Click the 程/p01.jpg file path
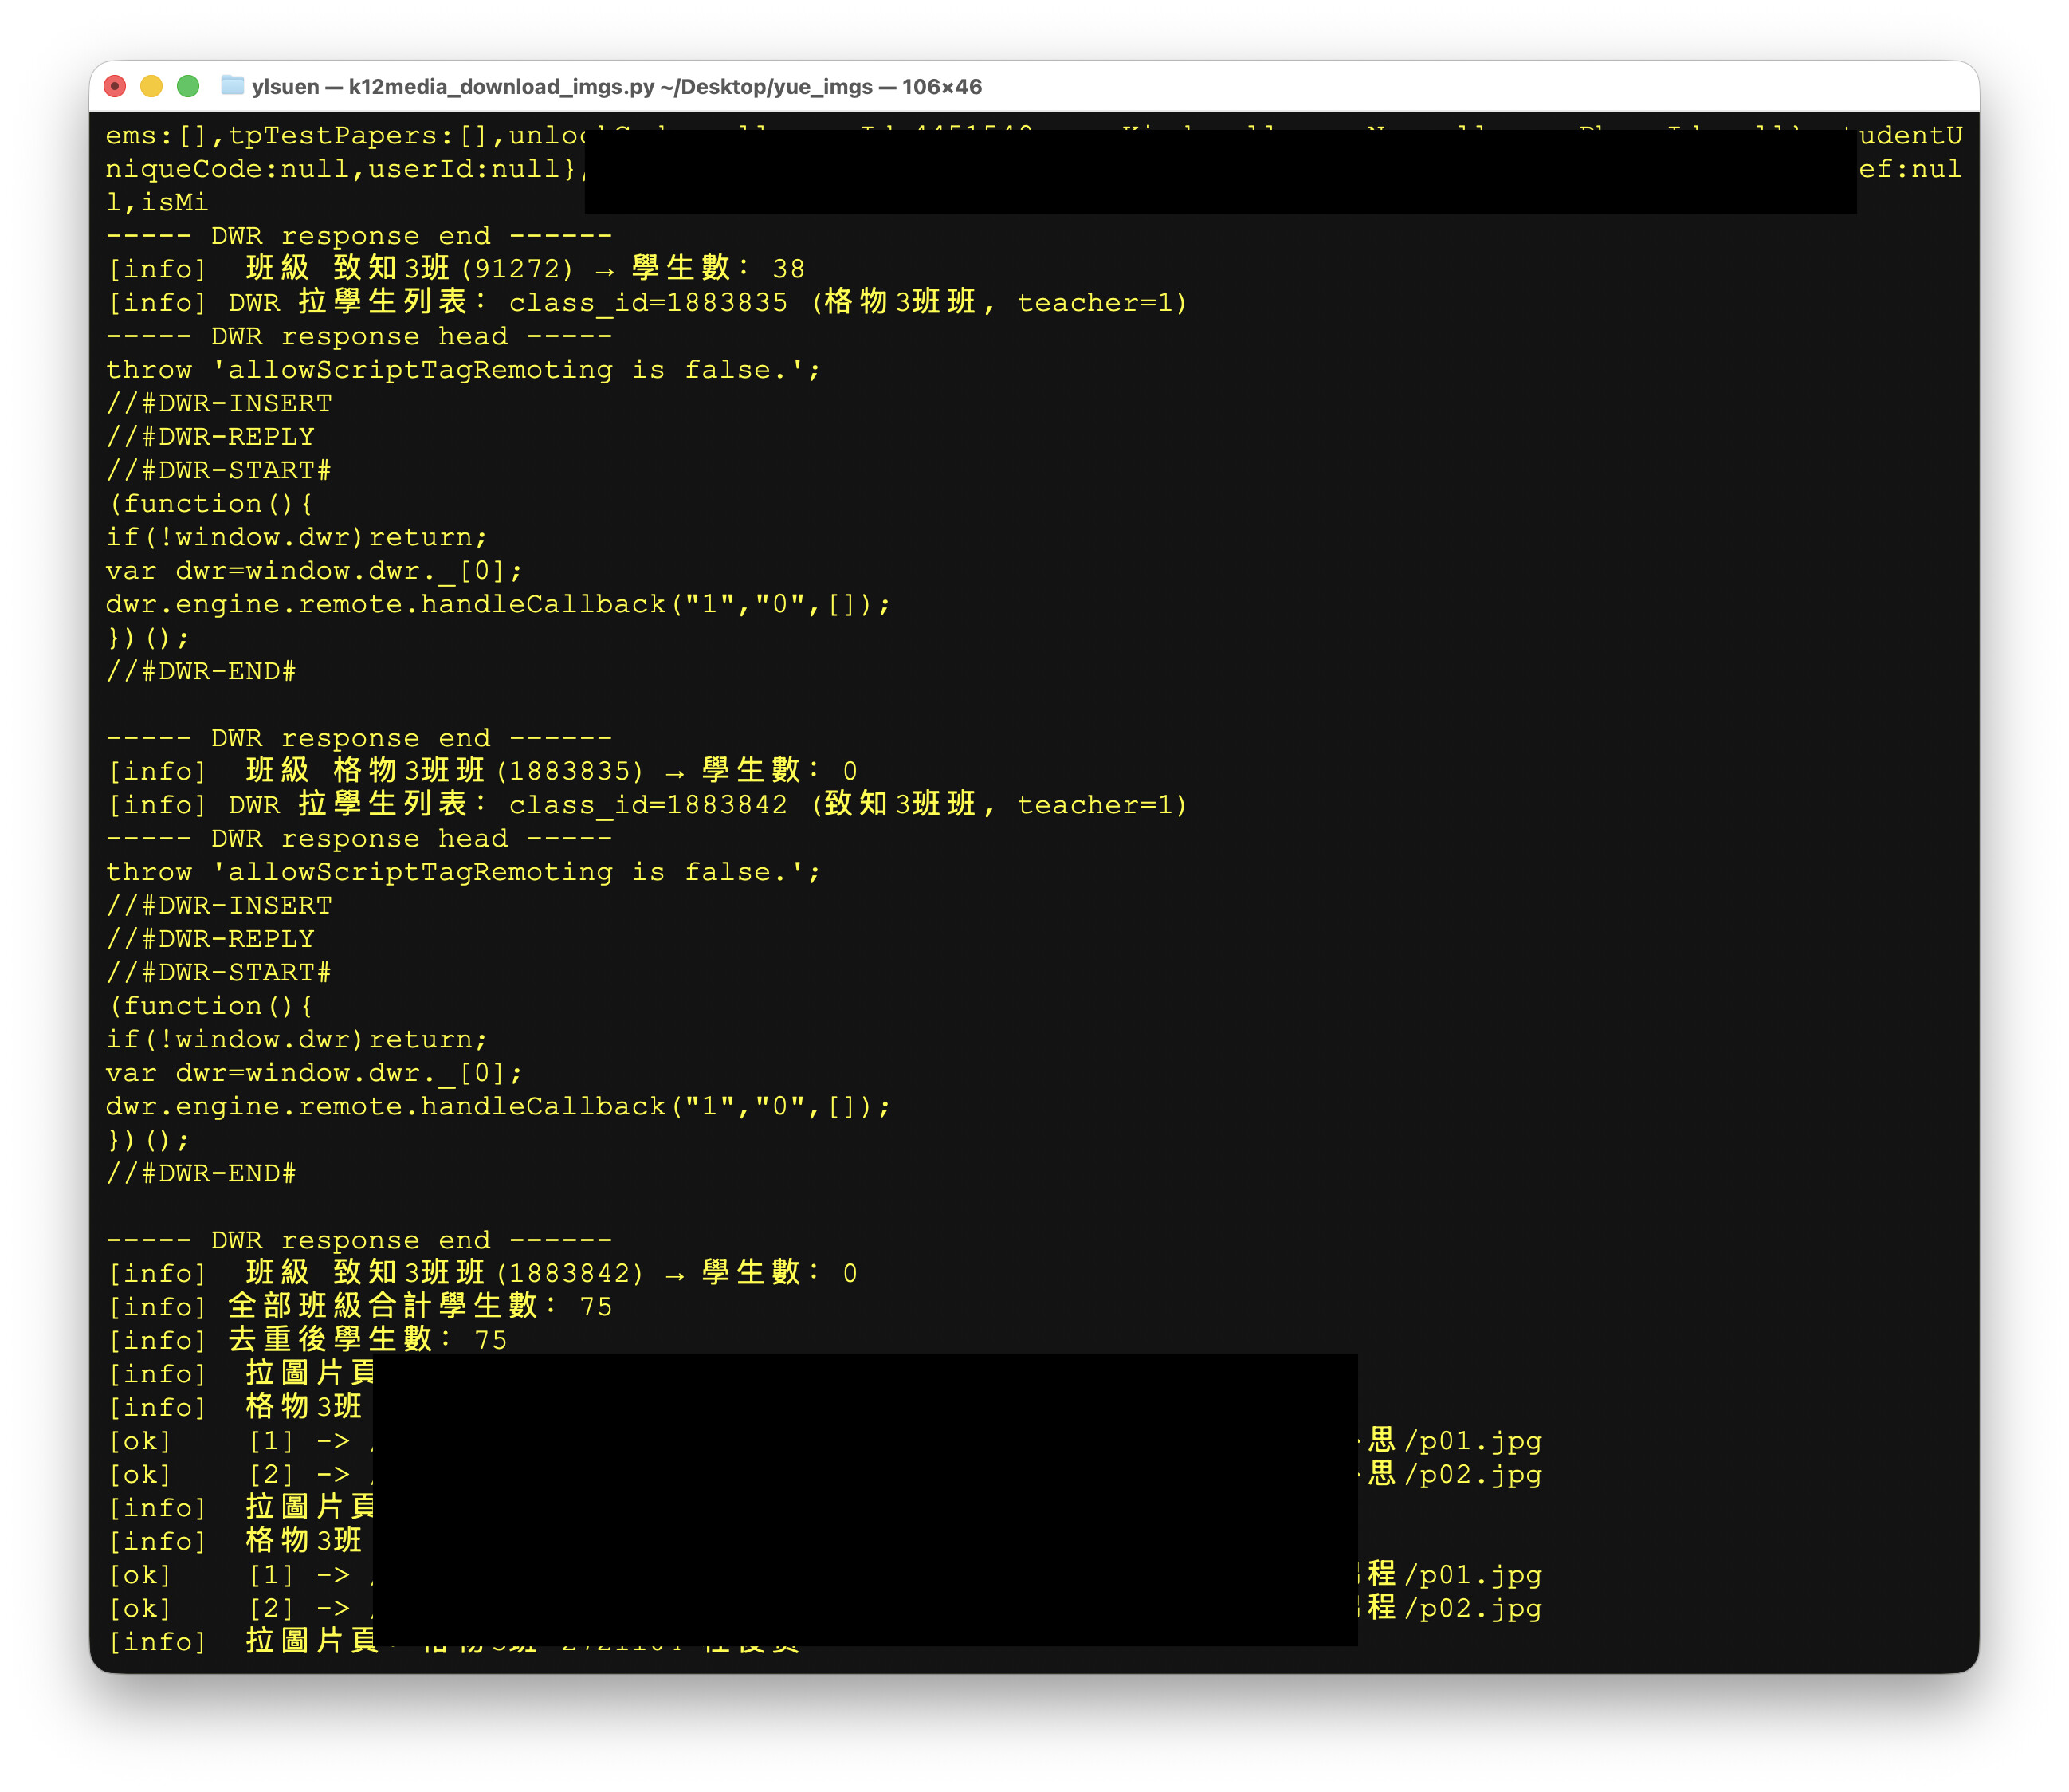The height and width of the screenshot is (1792, 2069). pyautogui.click(x=1455, y=1575)
